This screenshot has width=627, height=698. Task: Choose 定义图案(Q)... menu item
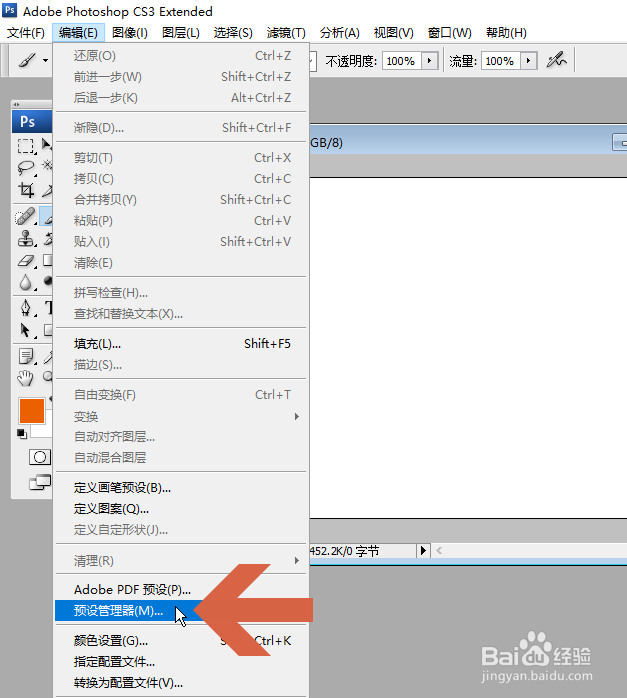click(182, 508)
